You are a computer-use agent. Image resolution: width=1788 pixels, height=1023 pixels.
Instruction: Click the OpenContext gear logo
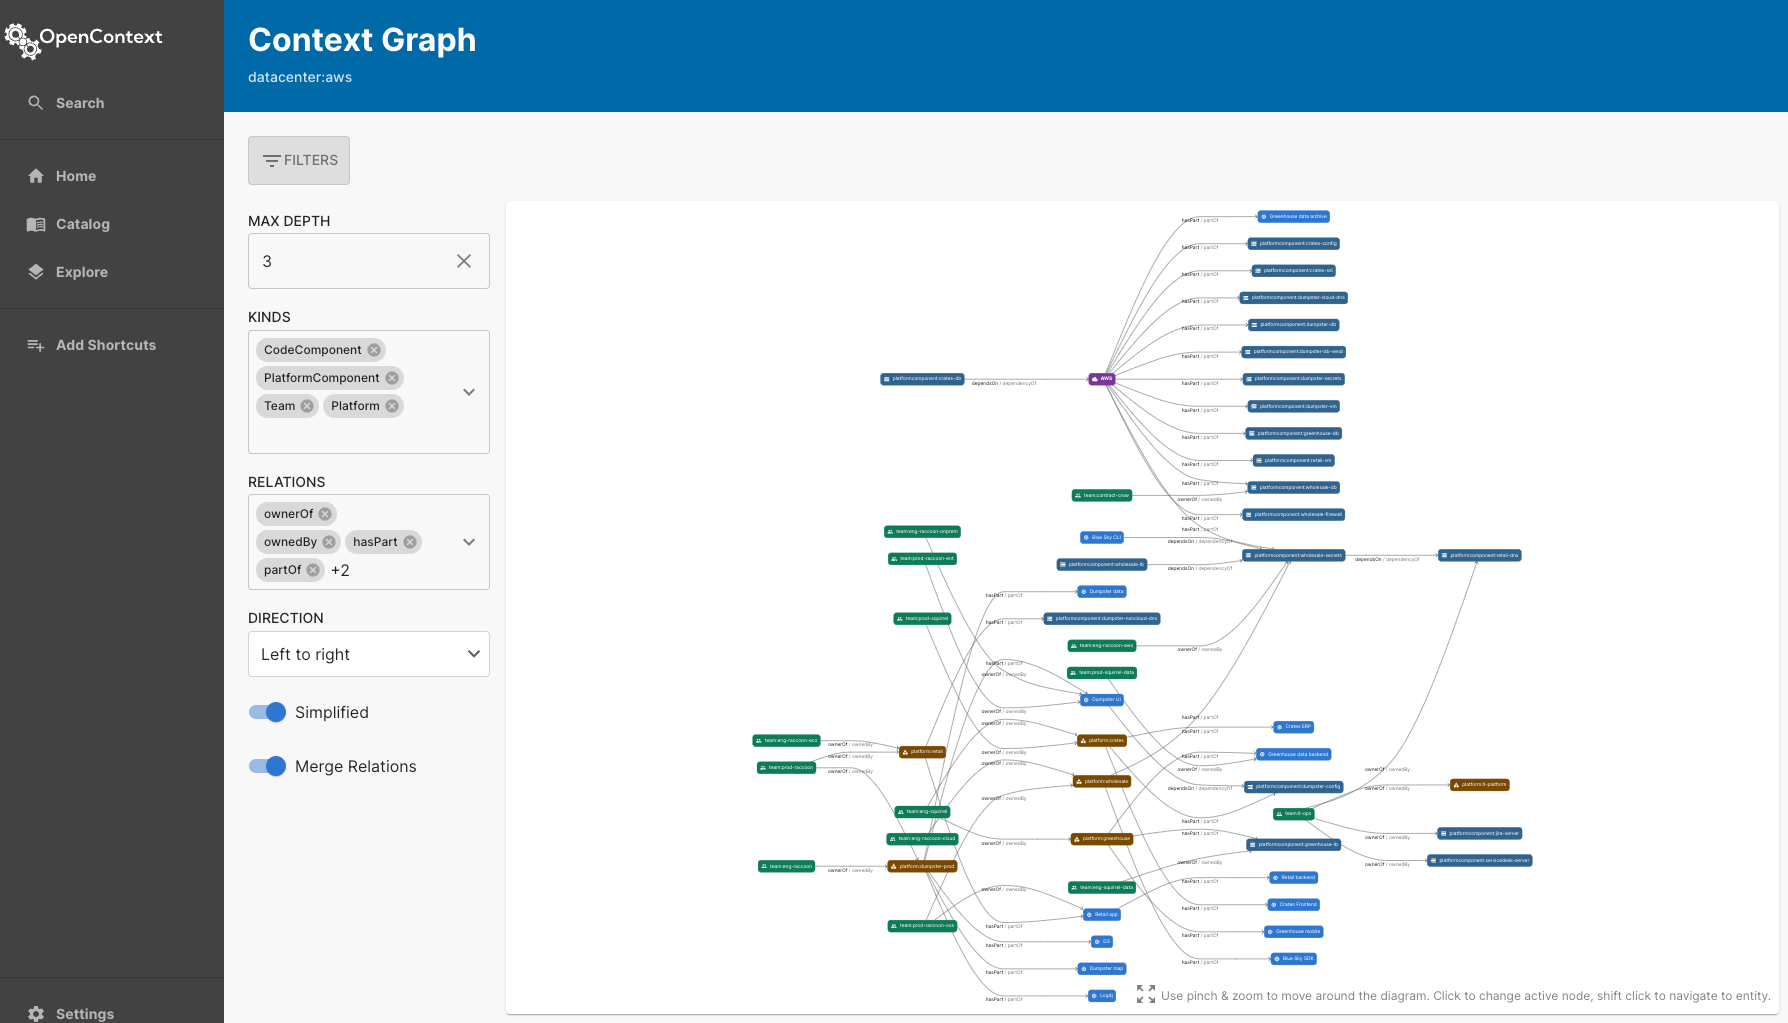[x=21, y=40]
